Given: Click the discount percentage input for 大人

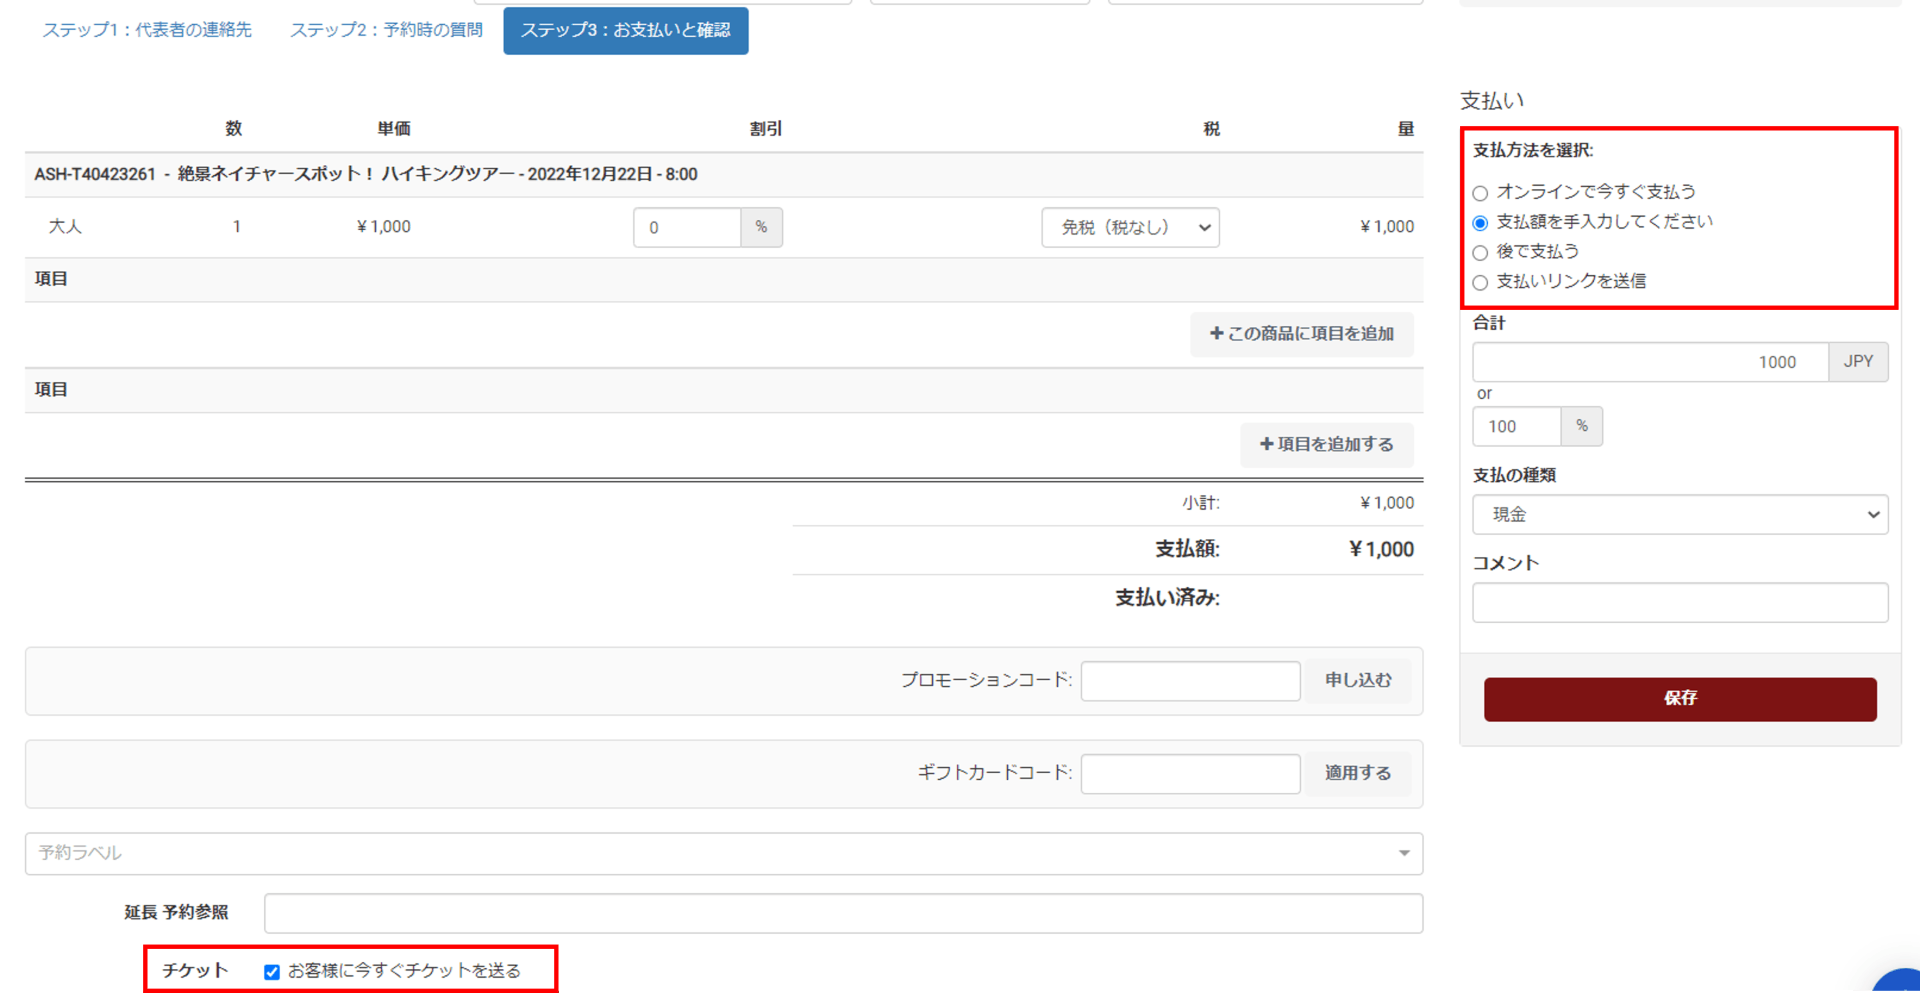Looking at the screenshot, I should click(x=687, y=228).
